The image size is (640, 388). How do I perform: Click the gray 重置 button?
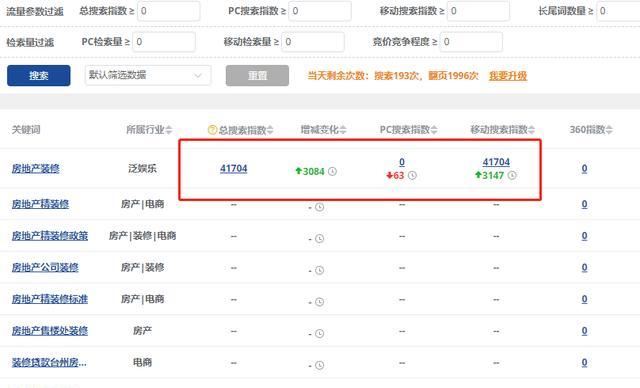(x=257, y=75)
